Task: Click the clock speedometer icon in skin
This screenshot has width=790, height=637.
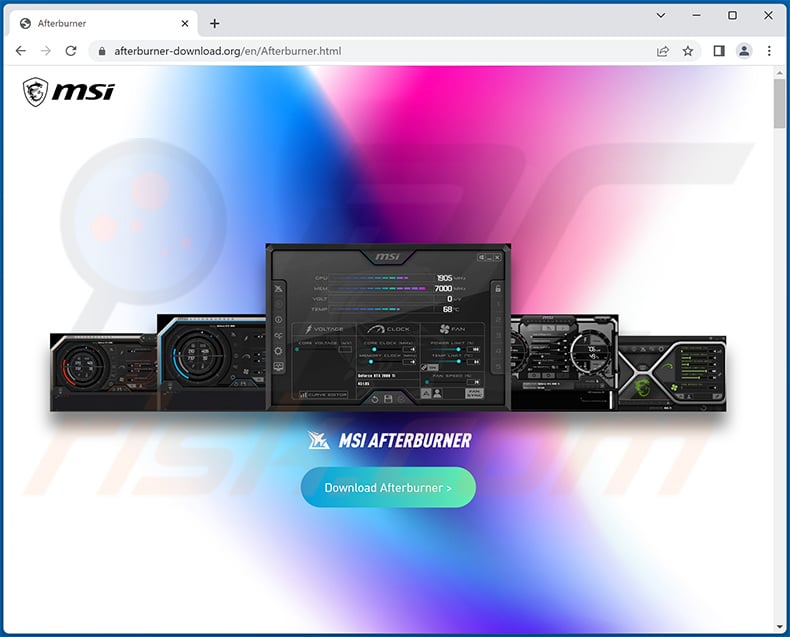Action: click(376, 329)
